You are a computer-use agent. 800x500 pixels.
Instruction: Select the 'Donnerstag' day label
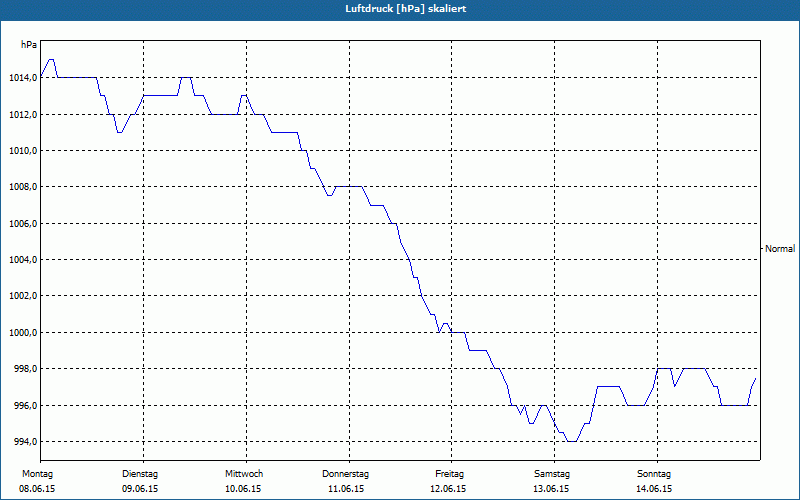coord(346,473)
